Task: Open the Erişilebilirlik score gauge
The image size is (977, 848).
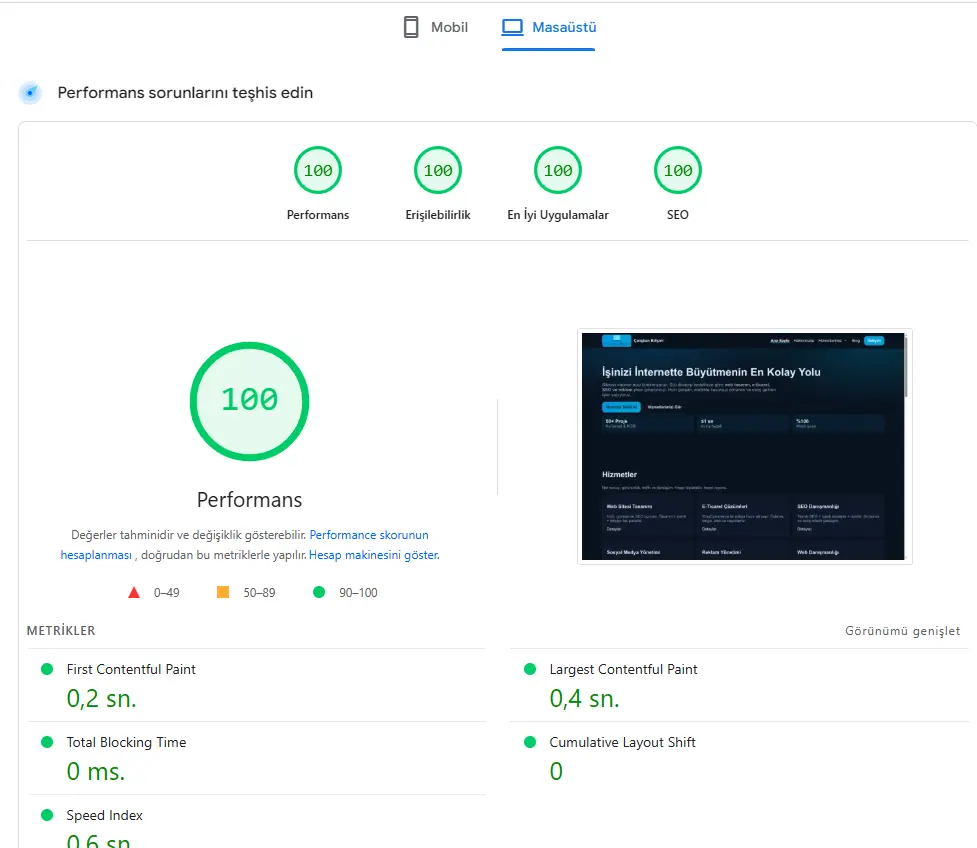Action: [x=438, y=171]
